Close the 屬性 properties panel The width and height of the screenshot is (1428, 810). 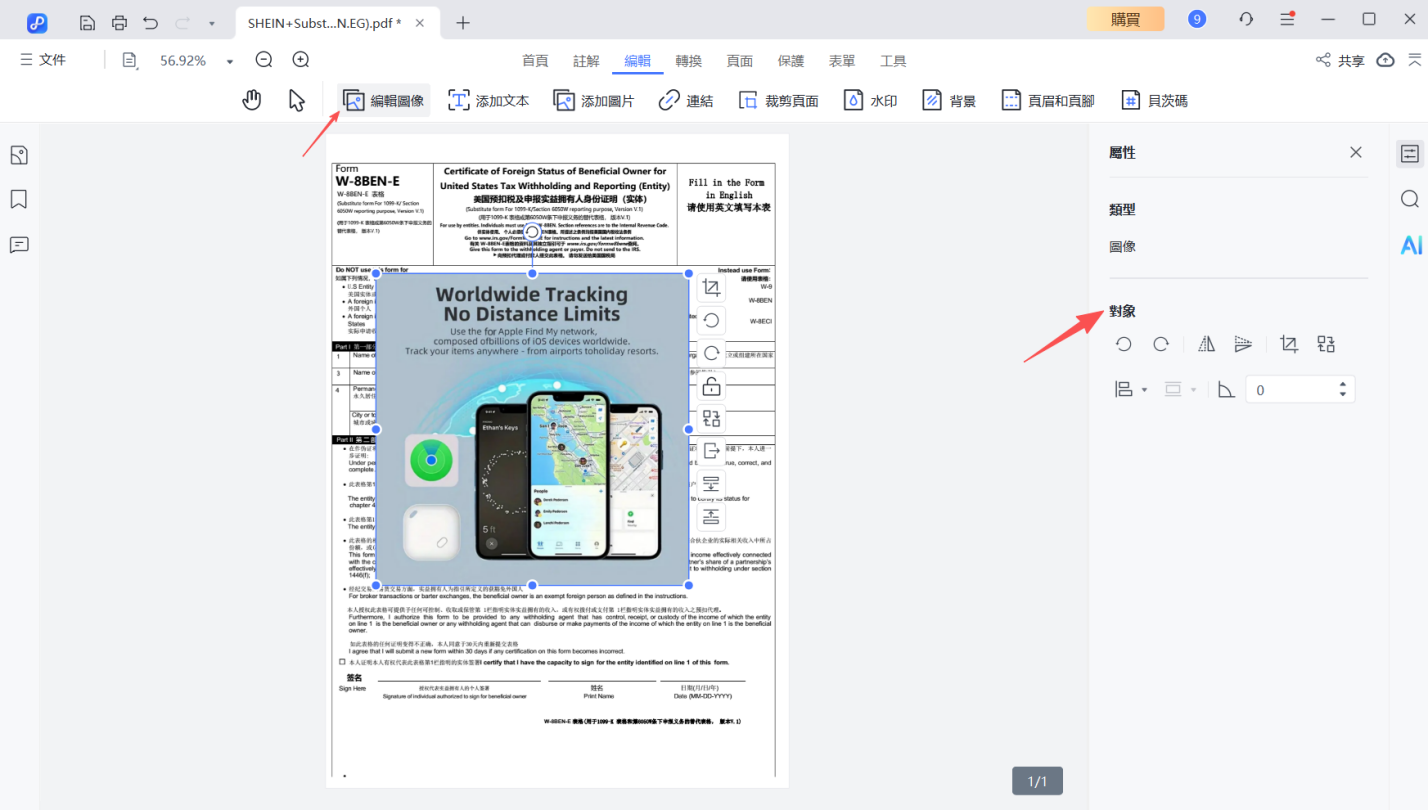click(x=1355, y=152)
